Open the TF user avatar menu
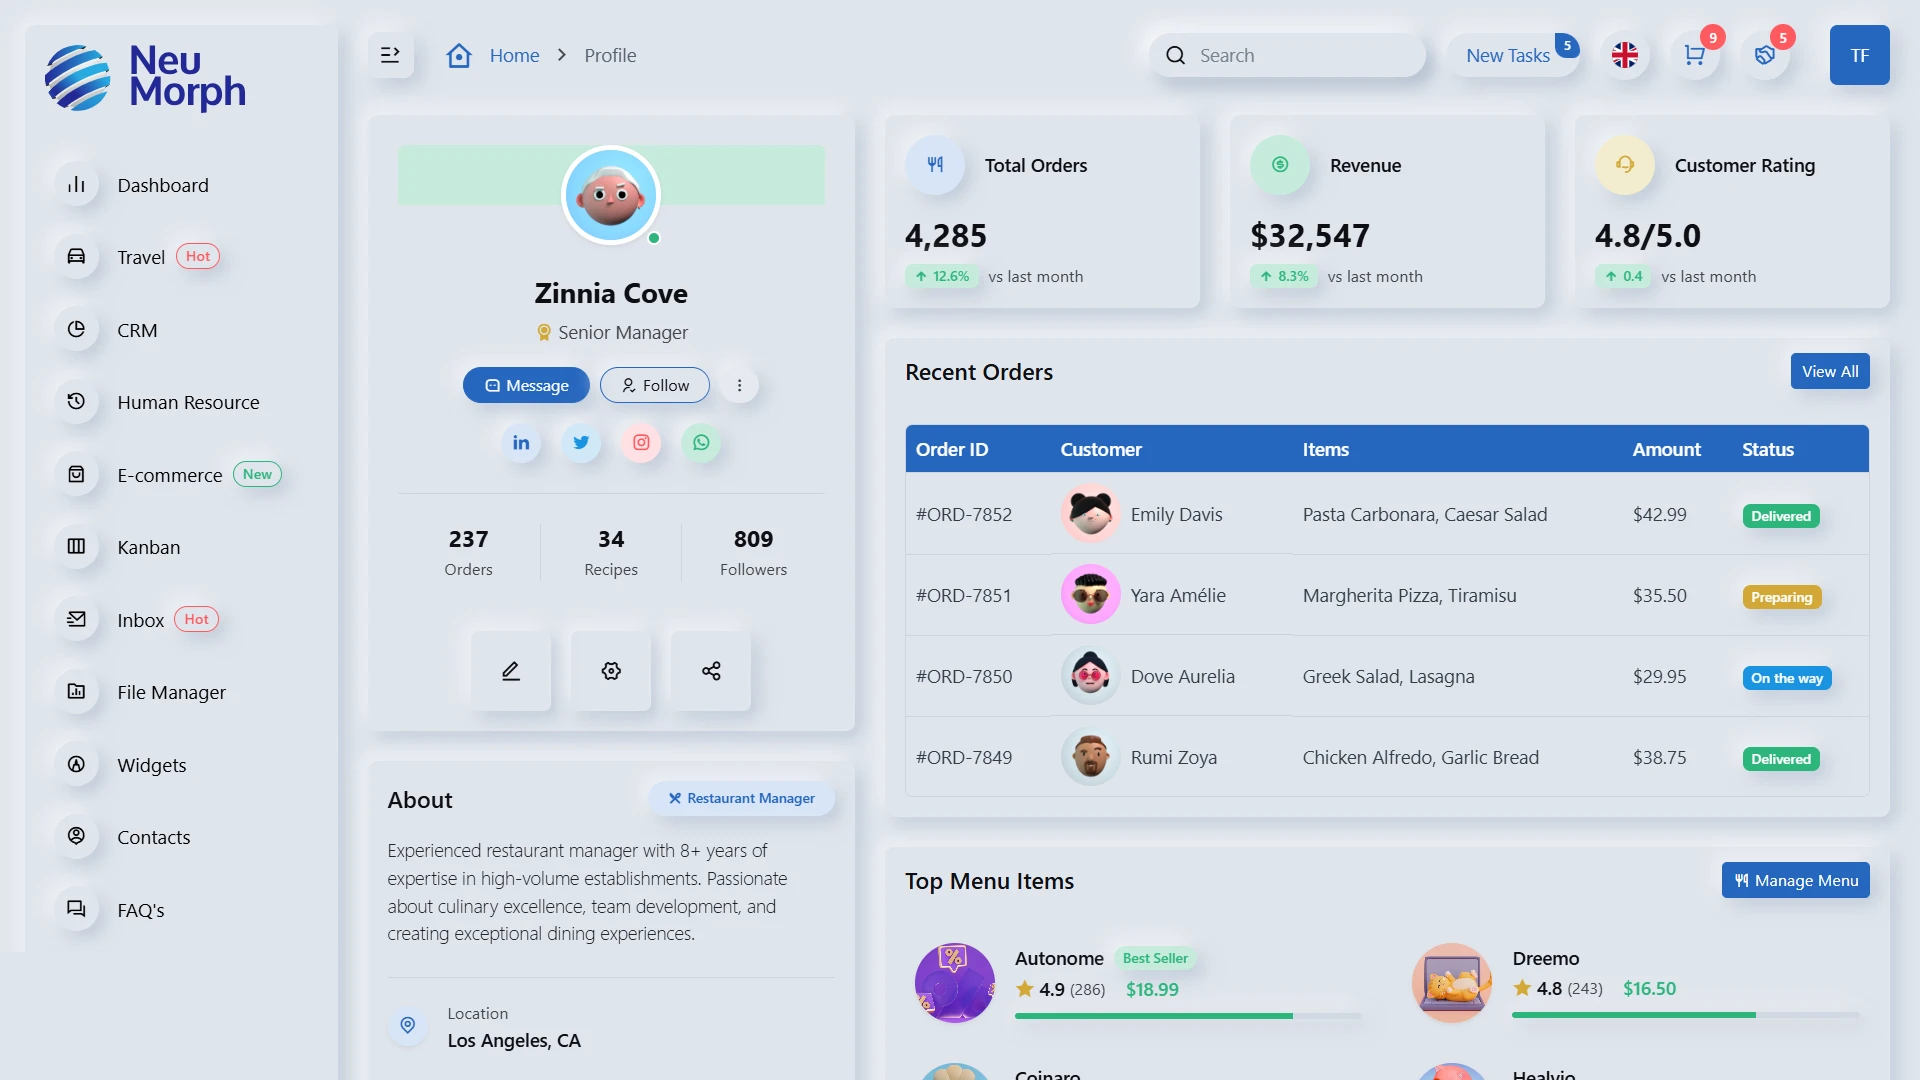Image resolution: width=1920 pixels, height=1080 pixels. click(1859, 55)
